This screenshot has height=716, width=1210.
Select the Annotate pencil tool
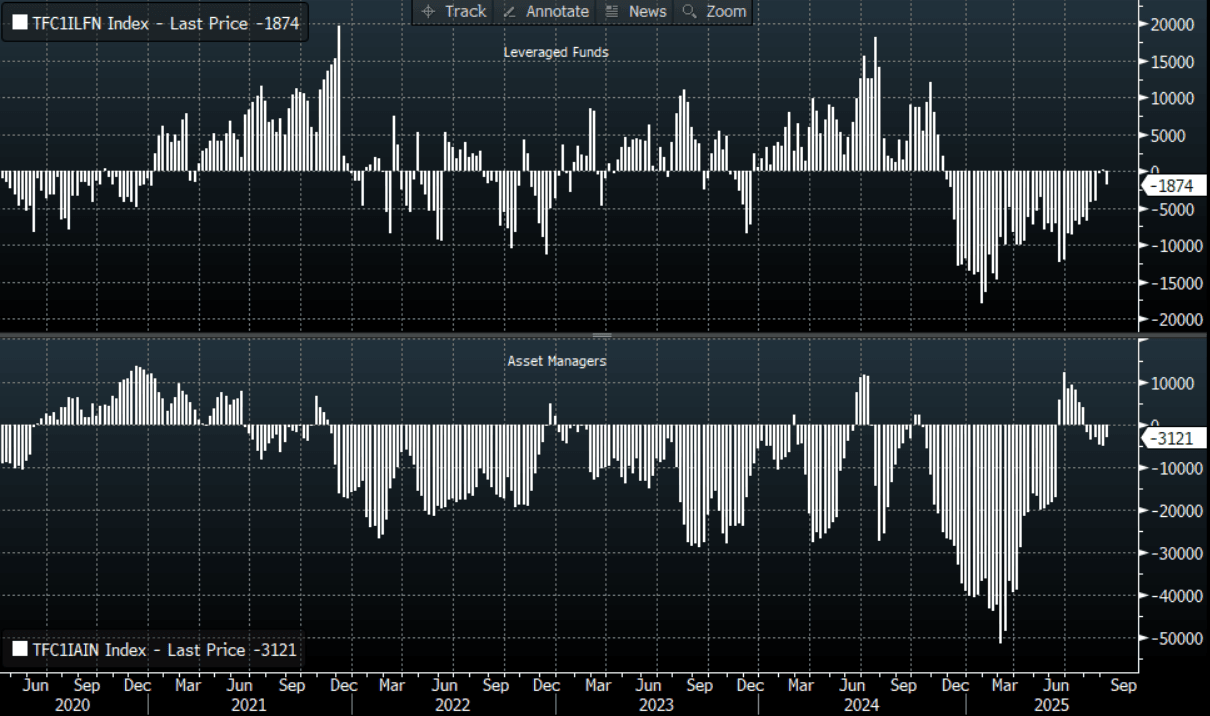[x=546, y=11]
